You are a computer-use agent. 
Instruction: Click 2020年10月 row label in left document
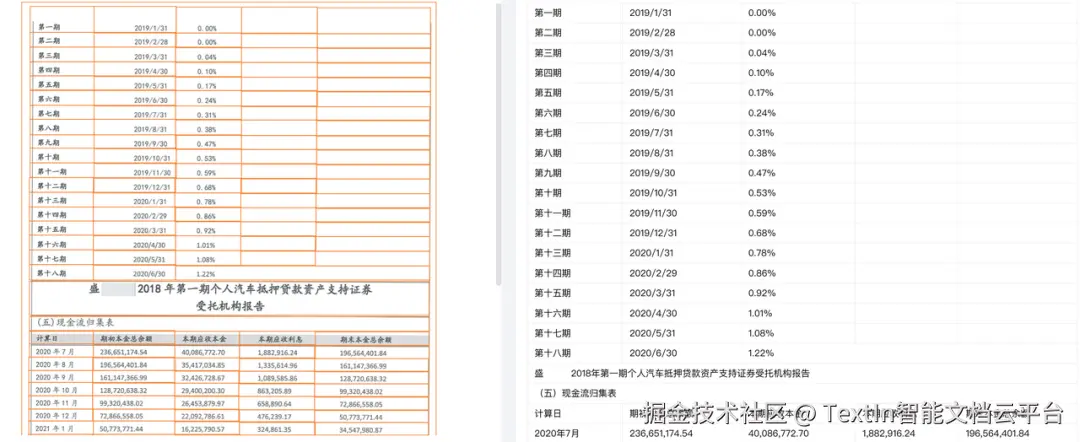(x=54, y=390)
